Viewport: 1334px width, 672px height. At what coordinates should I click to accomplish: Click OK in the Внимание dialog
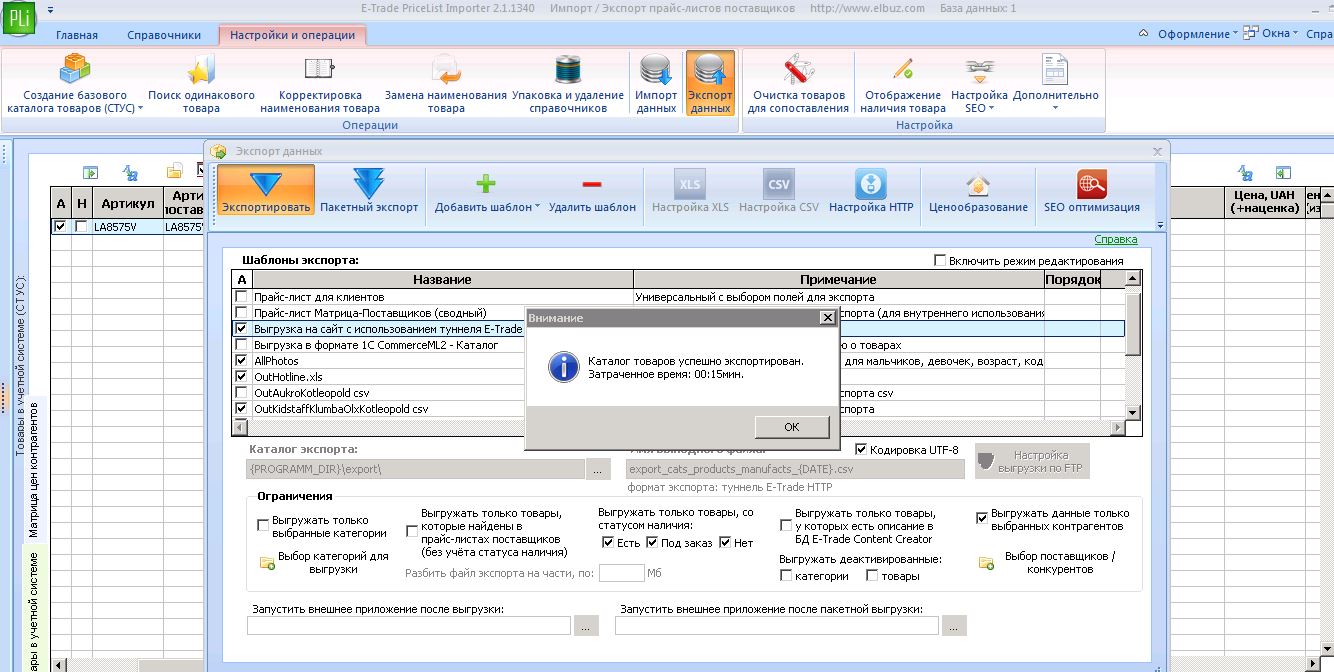tap(791, 427)
